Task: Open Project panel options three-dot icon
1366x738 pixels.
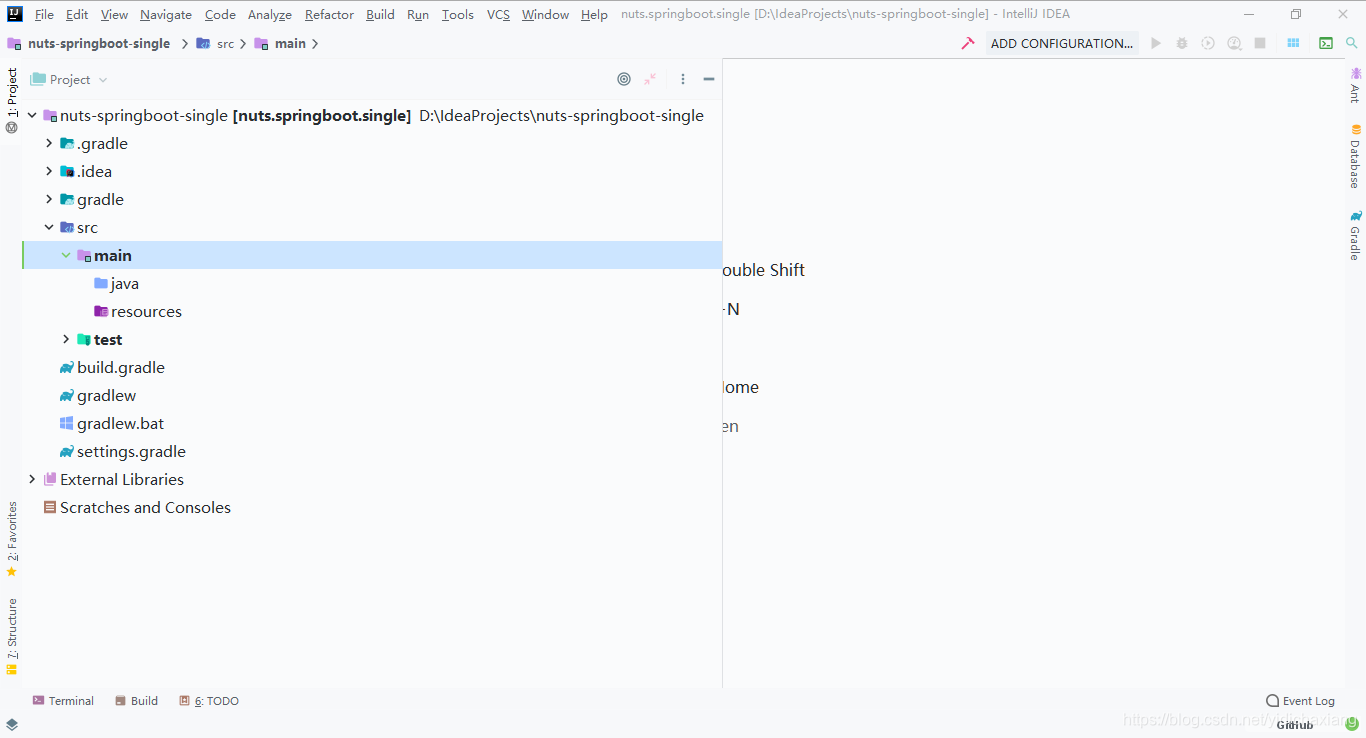Action: pyautogui.click(x=683, y=79)
